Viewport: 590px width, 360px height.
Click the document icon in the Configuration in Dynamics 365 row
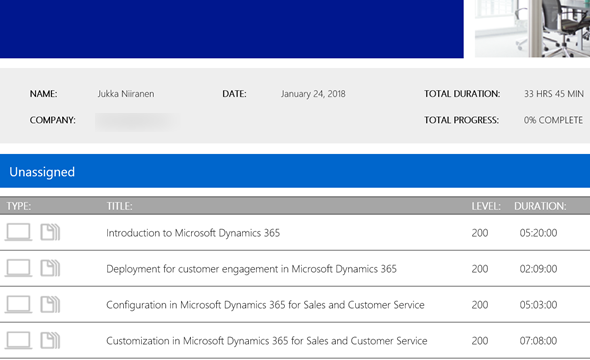(50, 304)
